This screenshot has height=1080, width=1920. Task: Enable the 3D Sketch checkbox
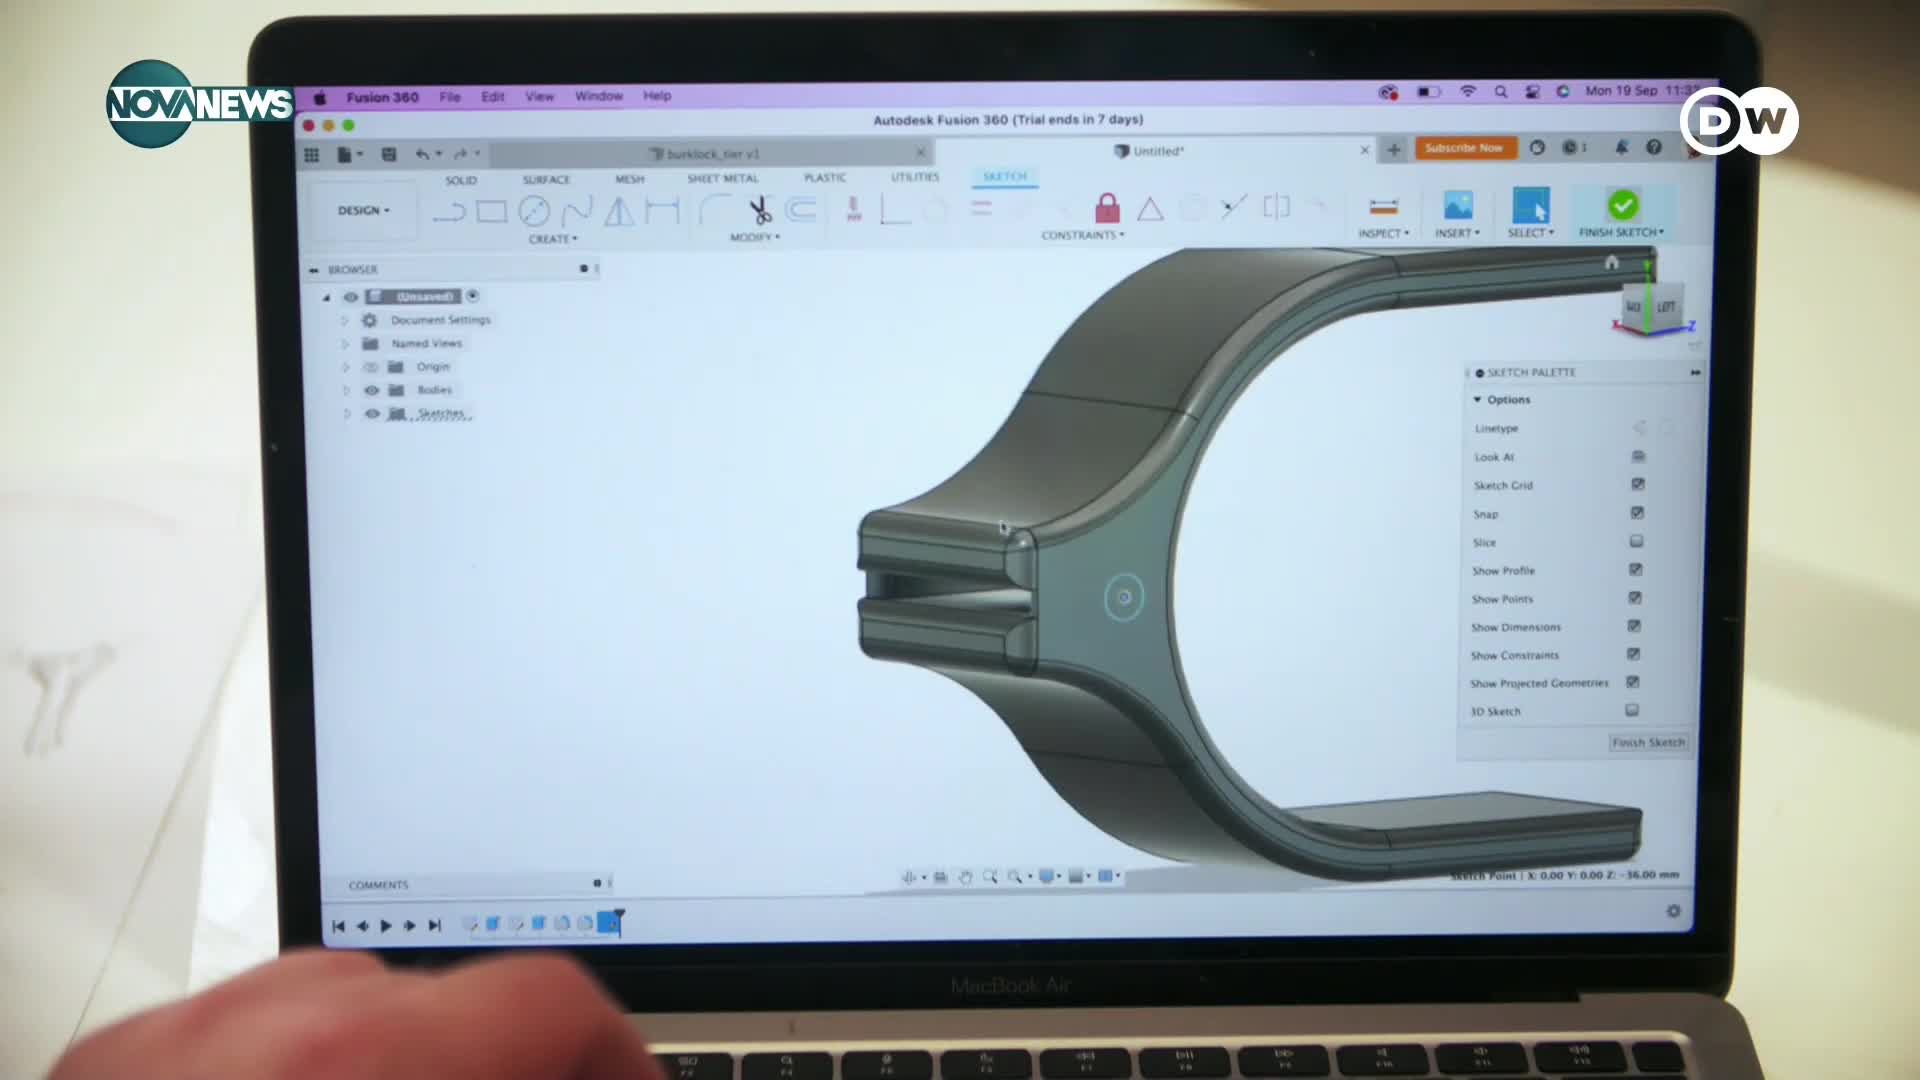pyautogui.click(x=1632, y=710)
